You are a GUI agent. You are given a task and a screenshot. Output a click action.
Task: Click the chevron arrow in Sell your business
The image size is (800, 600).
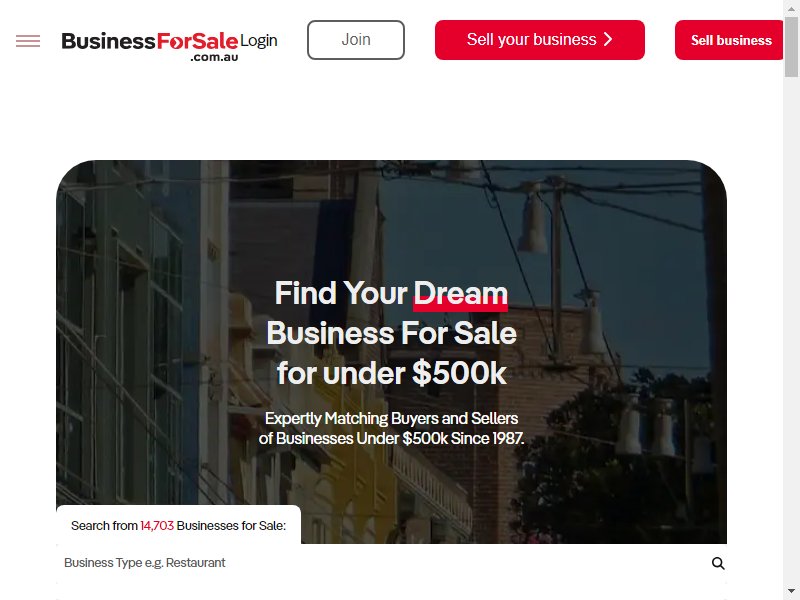(608, 39)
